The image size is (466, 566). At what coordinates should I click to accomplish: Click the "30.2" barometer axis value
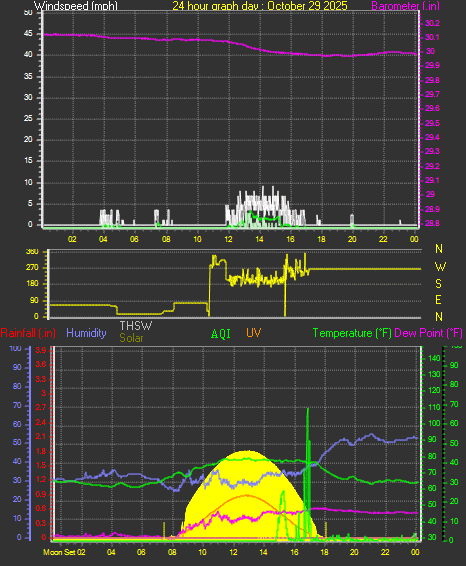432,23
